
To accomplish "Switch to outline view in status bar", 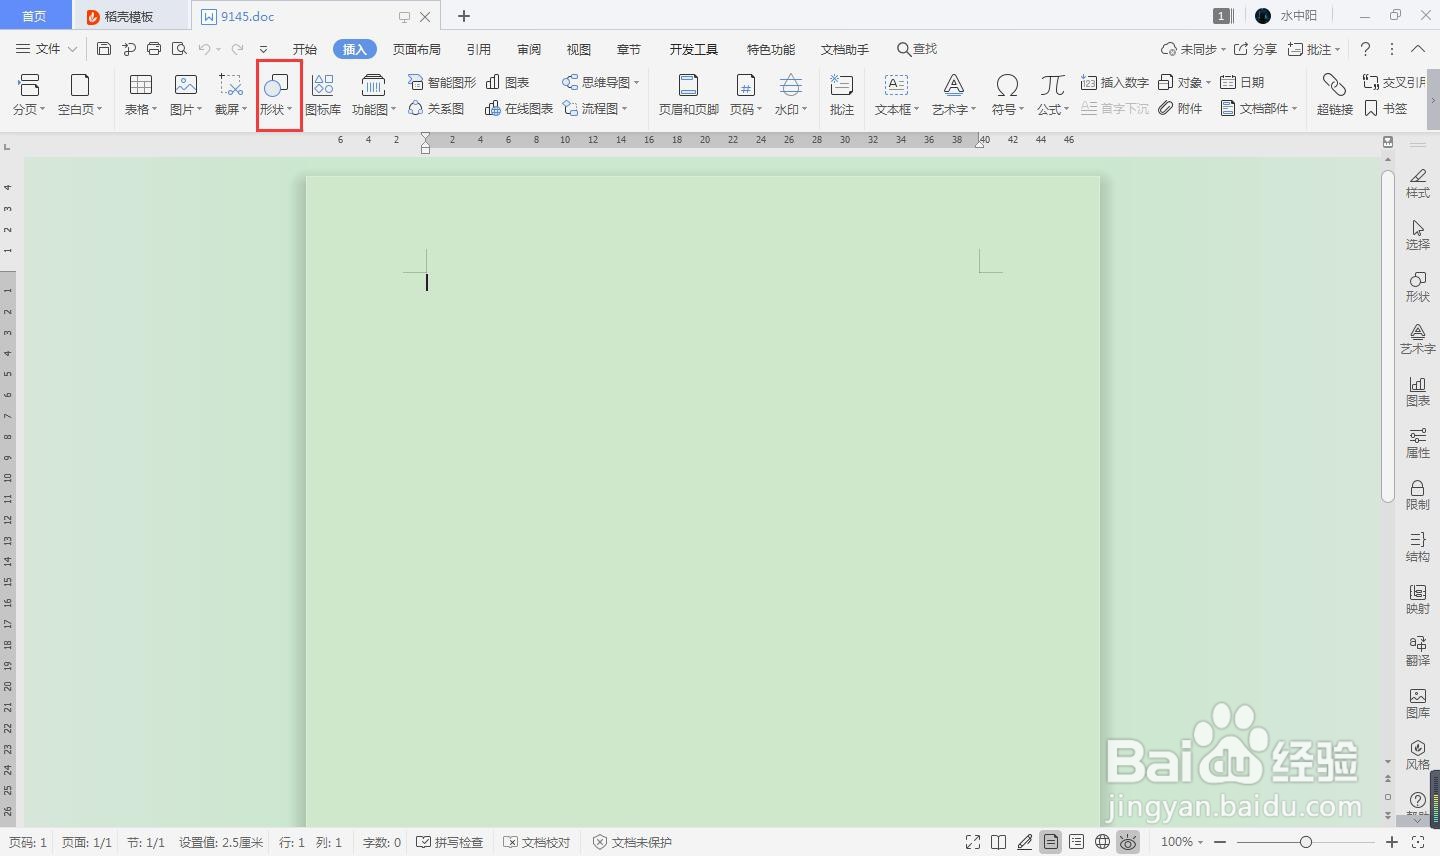I will coord(1076,842).
